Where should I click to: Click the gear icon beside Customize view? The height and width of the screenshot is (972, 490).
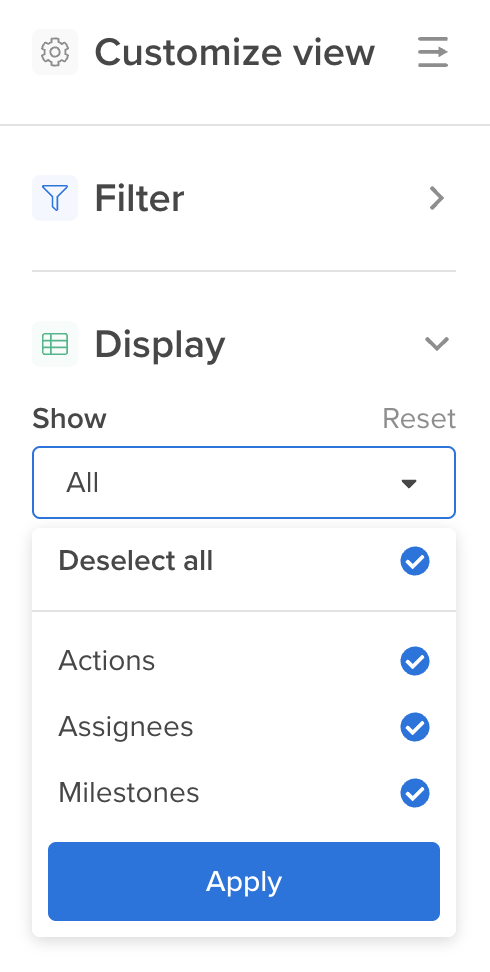[55, 52]
